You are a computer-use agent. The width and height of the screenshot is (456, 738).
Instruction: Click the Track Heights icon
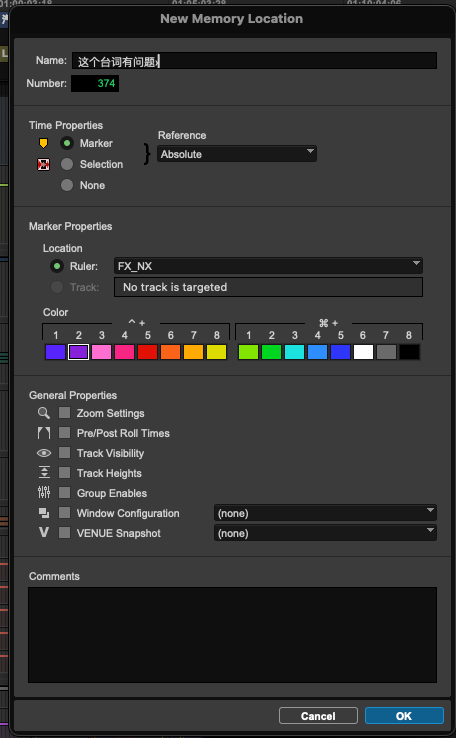[x=44, y=473]
